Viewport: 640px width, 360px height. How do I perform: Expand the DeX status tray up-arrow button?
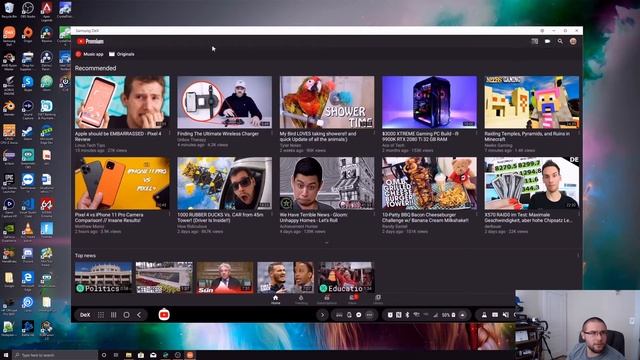[x=462, y=315]
